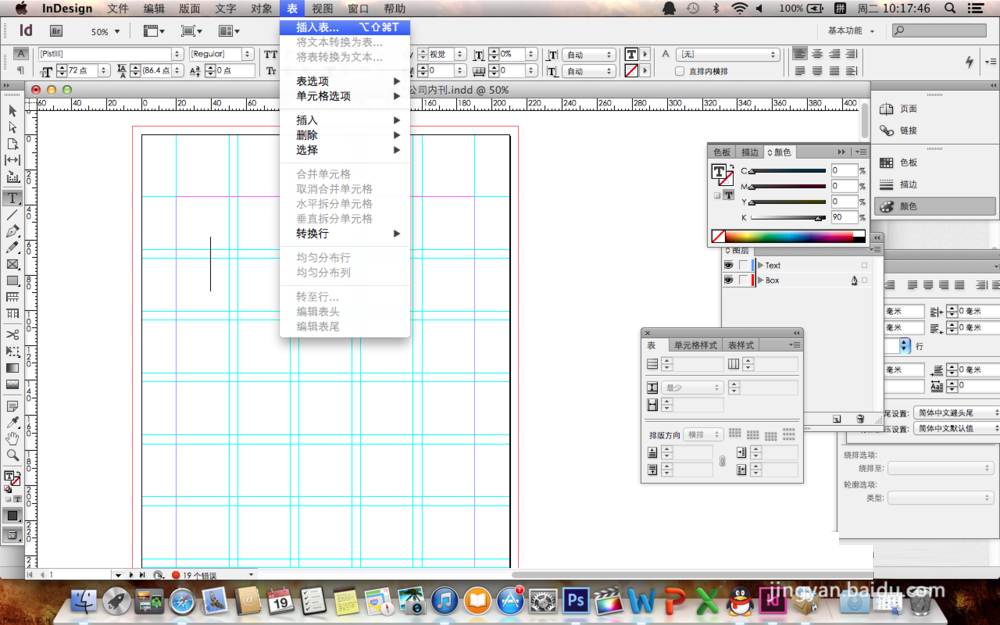Open Spotlight search in menu bar
Screen dimensions: 1000x625
pos(950,8)
